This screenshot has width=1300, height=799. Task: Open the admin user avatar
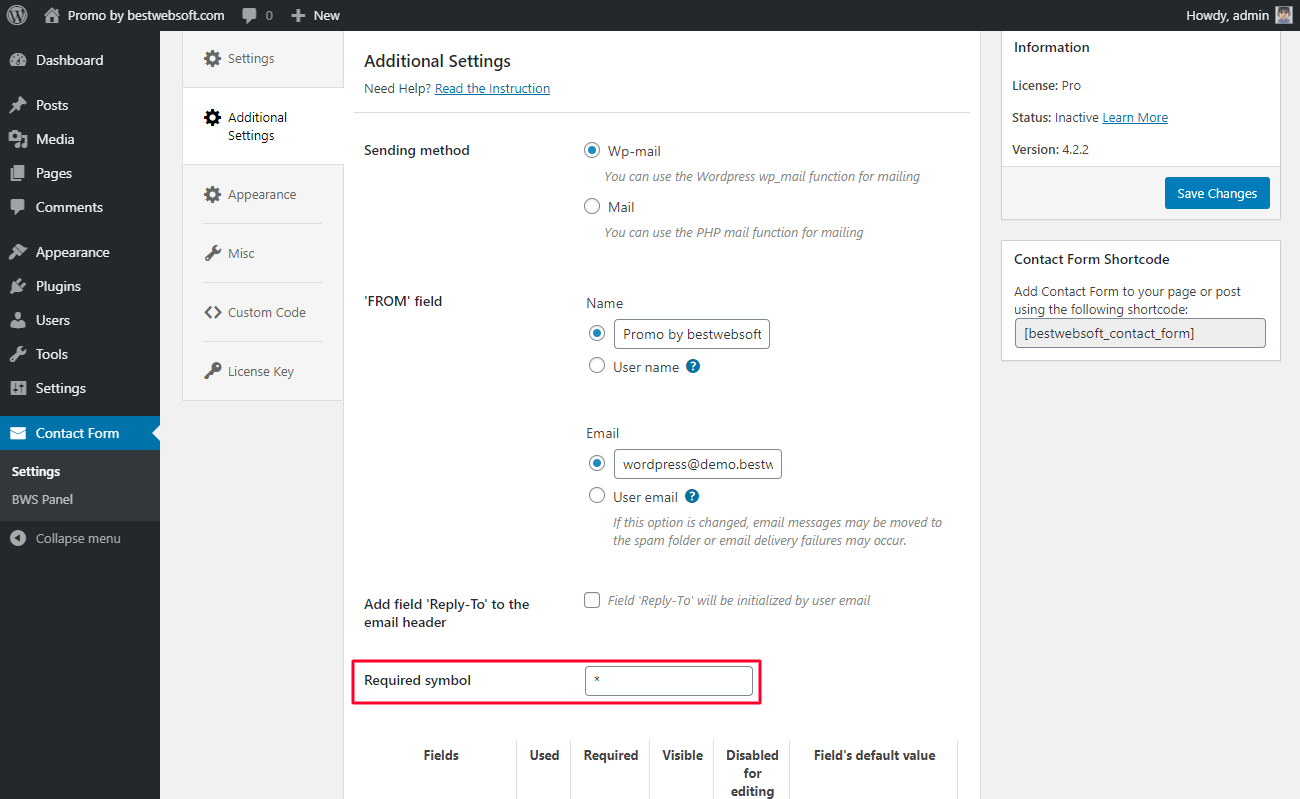point(1284,15)
